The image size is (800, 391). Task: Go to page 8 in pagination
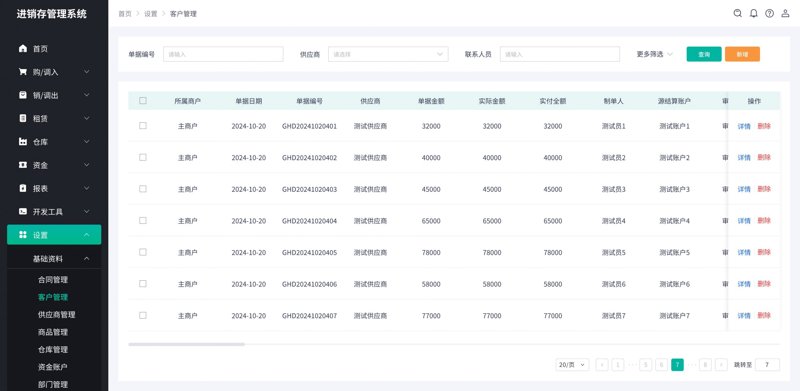706,364
